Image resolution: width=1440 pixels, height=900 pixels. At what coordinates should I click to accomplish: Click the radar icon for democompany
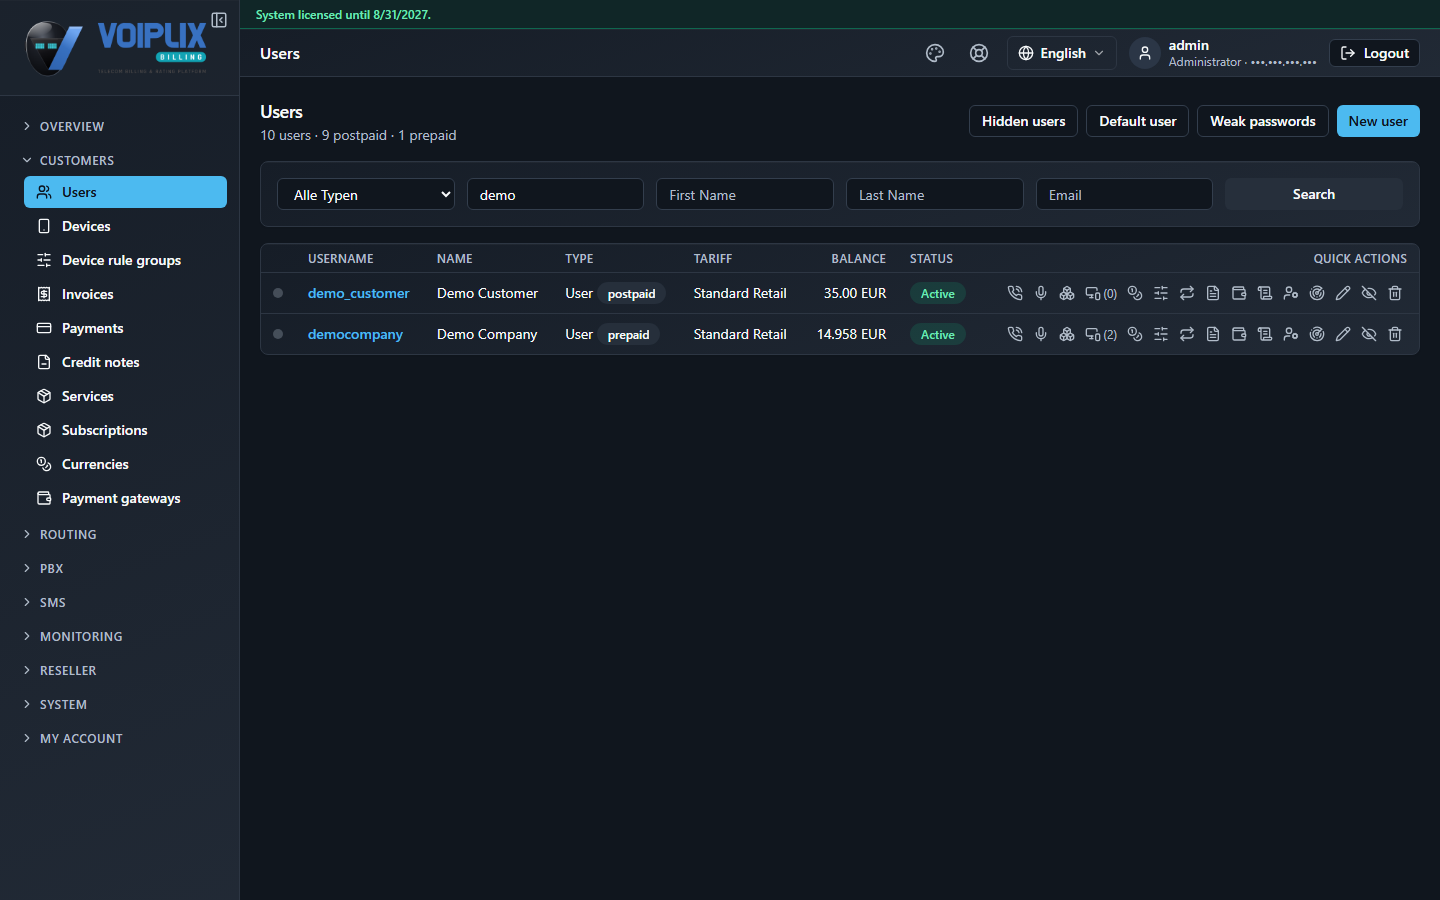[x=1317, y=334]
